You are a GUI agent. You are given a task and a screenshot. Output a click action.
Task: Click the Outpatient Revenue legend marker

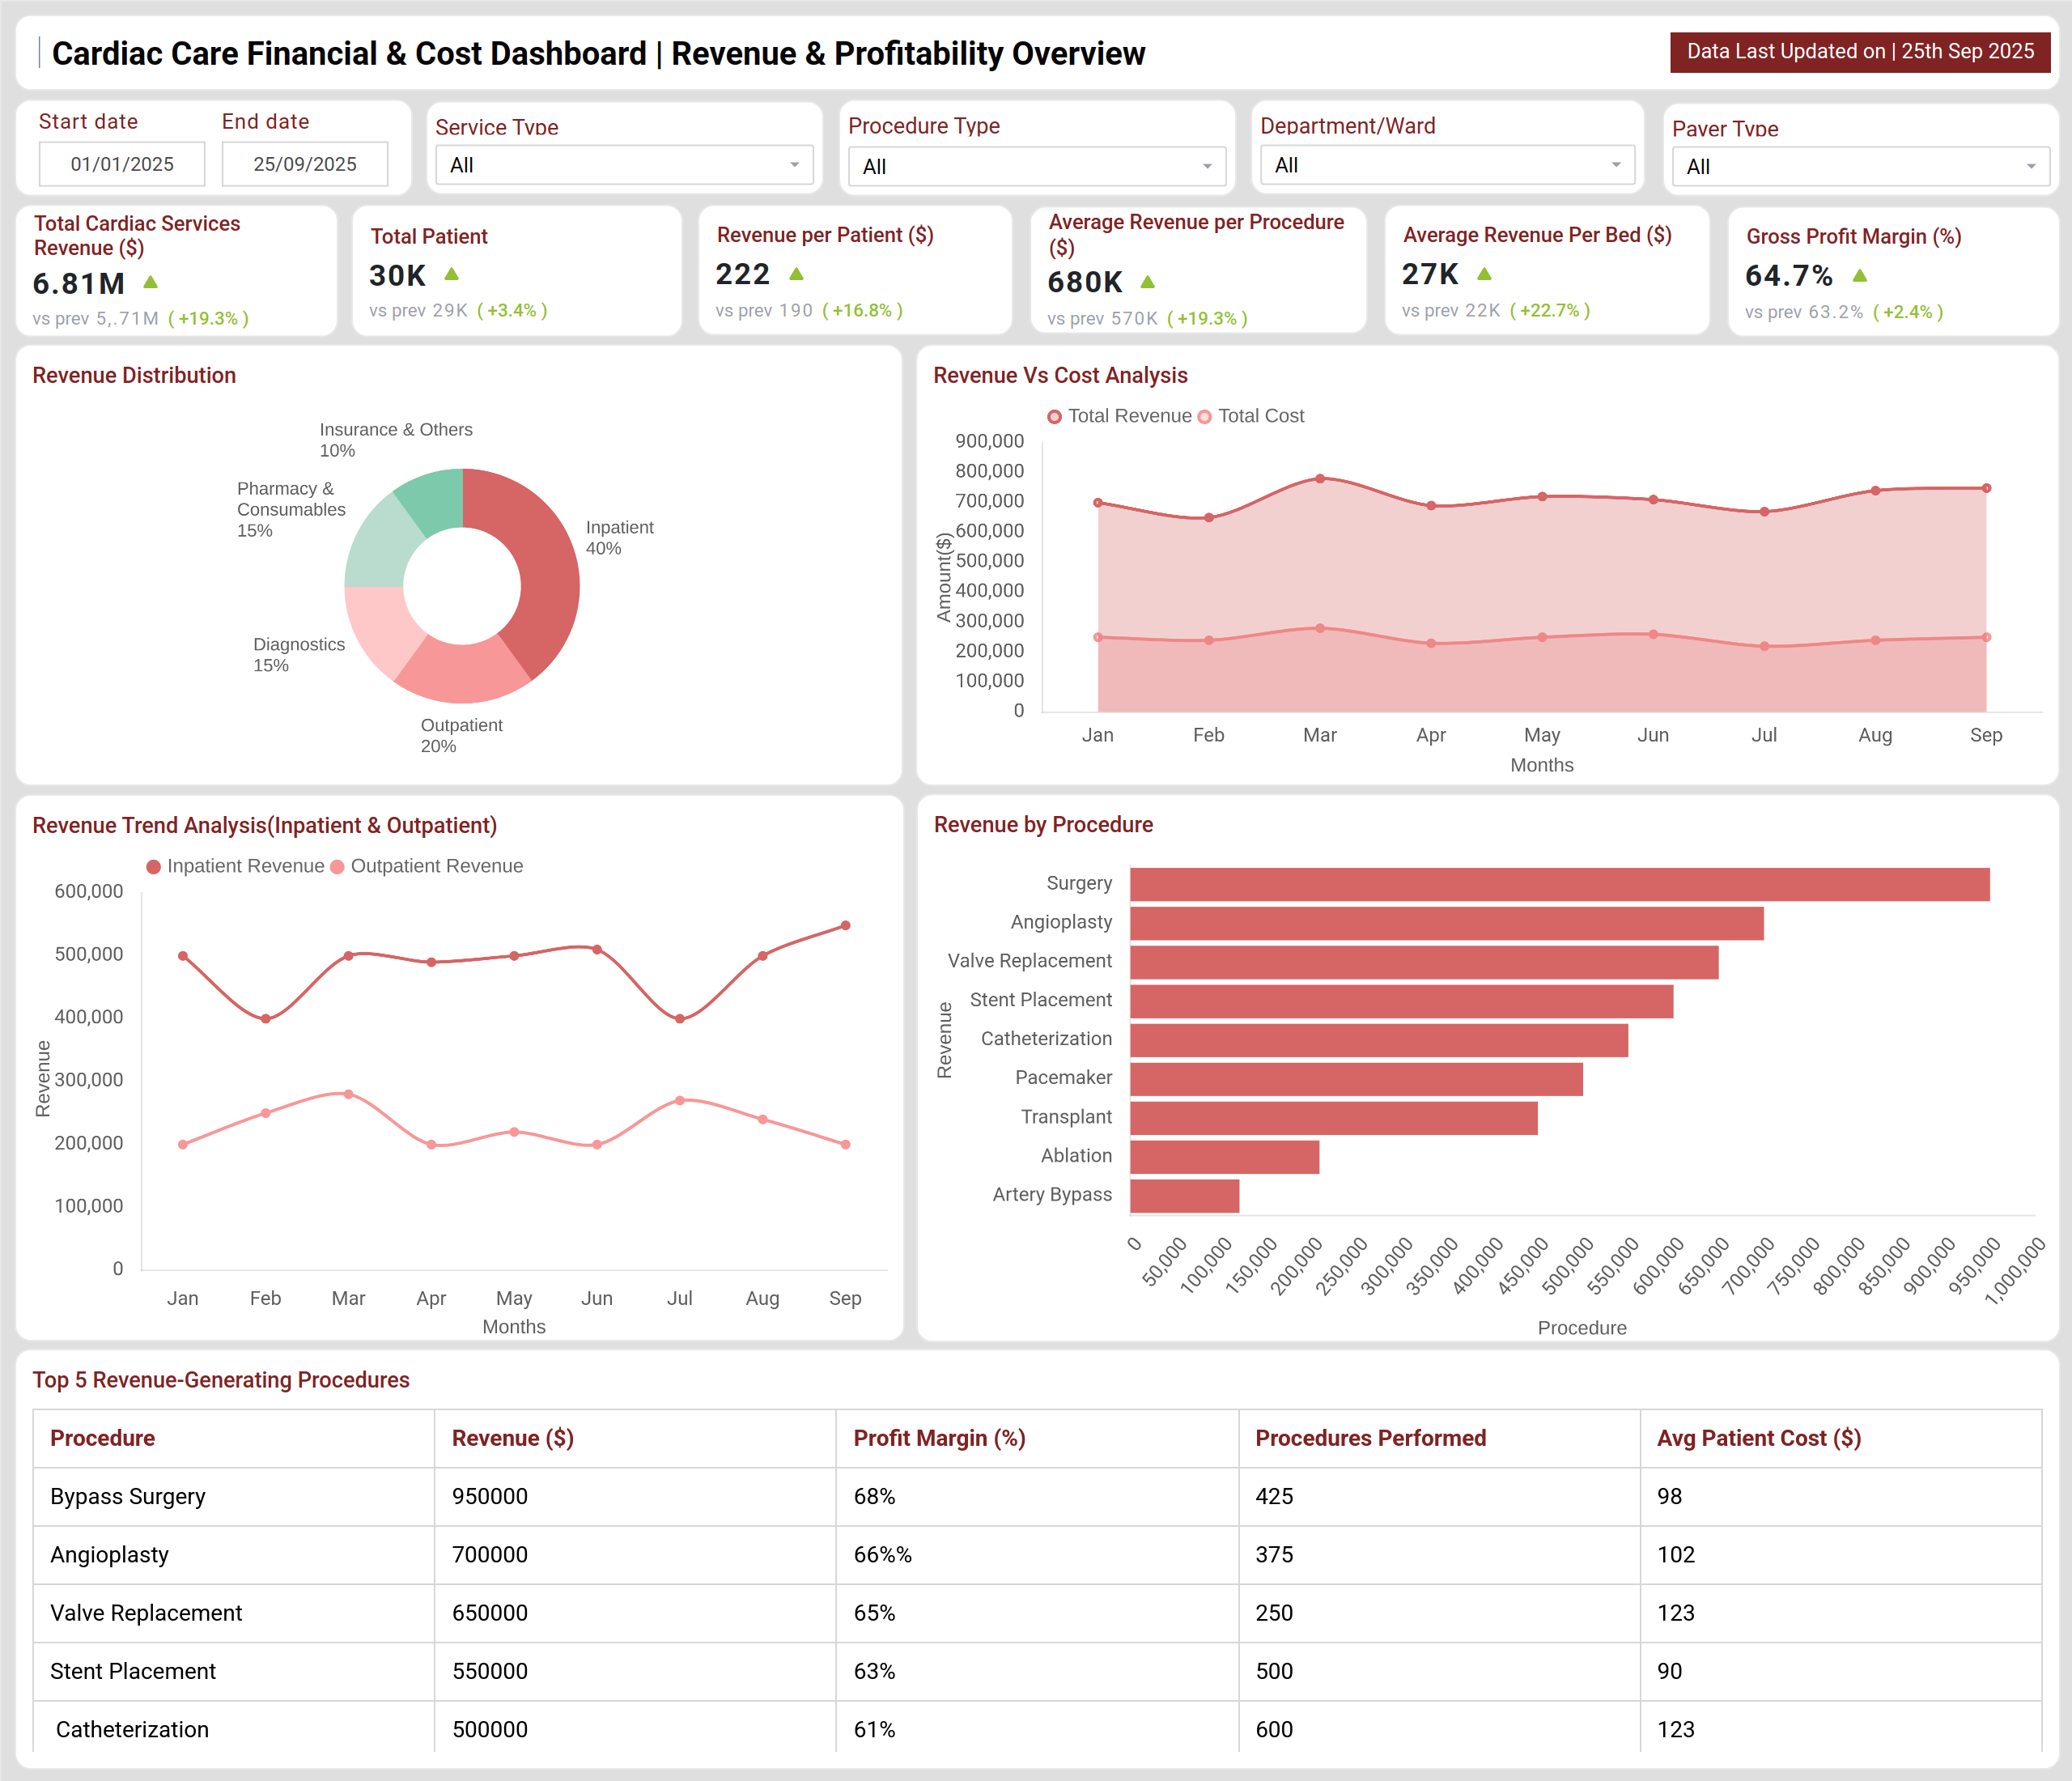[337, 867]
